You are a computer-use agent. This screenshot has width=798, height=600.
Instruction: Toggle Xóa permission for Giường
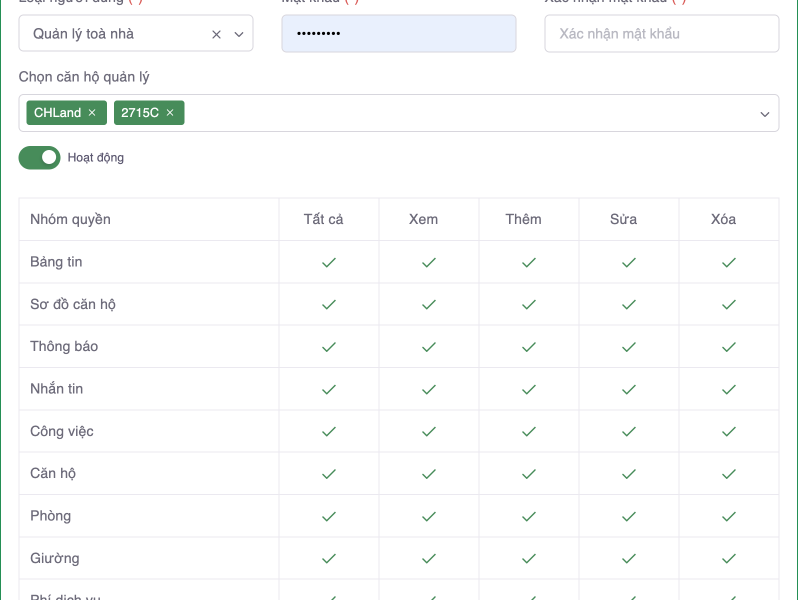tap(728, 558)
